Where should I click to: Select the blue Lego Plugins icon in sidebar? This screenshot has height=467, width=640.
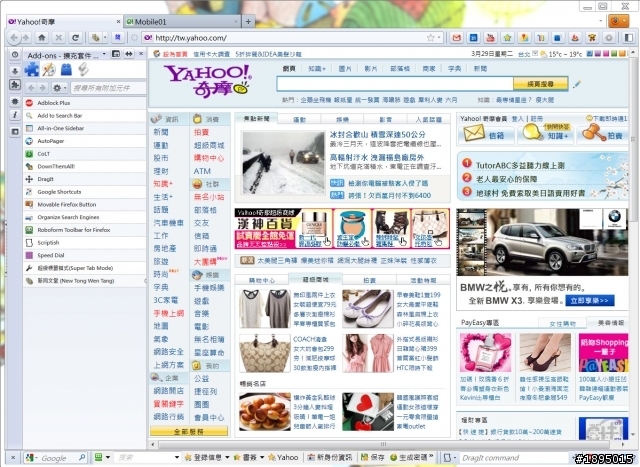tap(66, 70)
